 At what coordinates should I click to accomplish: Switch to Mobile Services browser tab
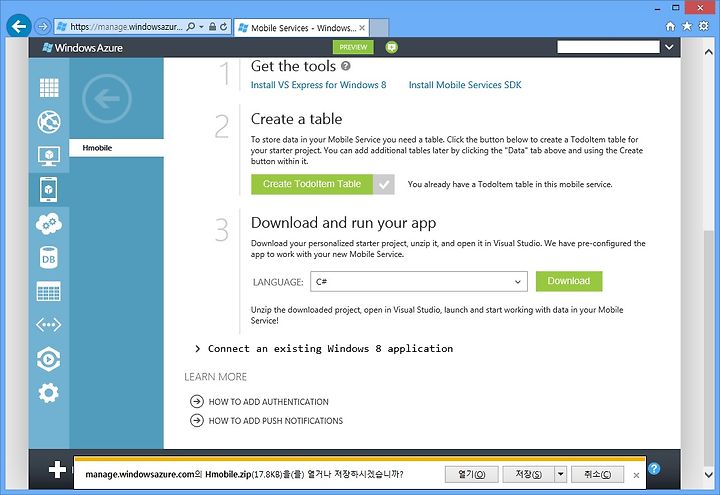click(x=300, y=28)
